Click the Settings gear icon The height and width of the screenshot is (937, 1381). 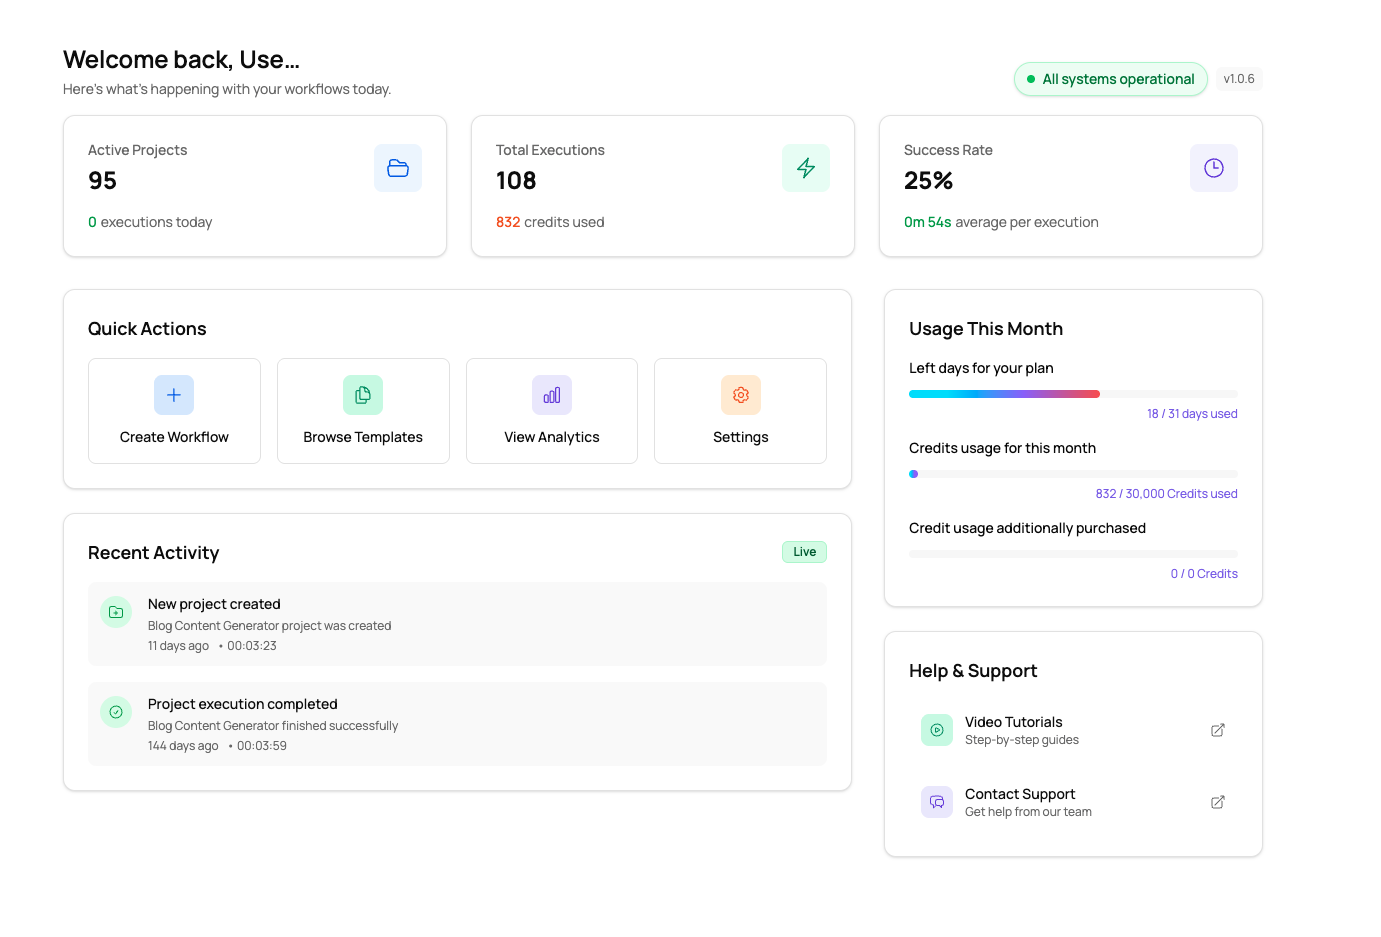740,394
